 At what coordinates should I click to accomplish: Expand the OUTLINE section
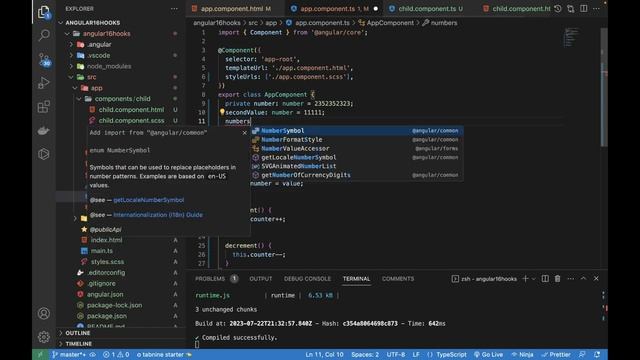[78, 333]
